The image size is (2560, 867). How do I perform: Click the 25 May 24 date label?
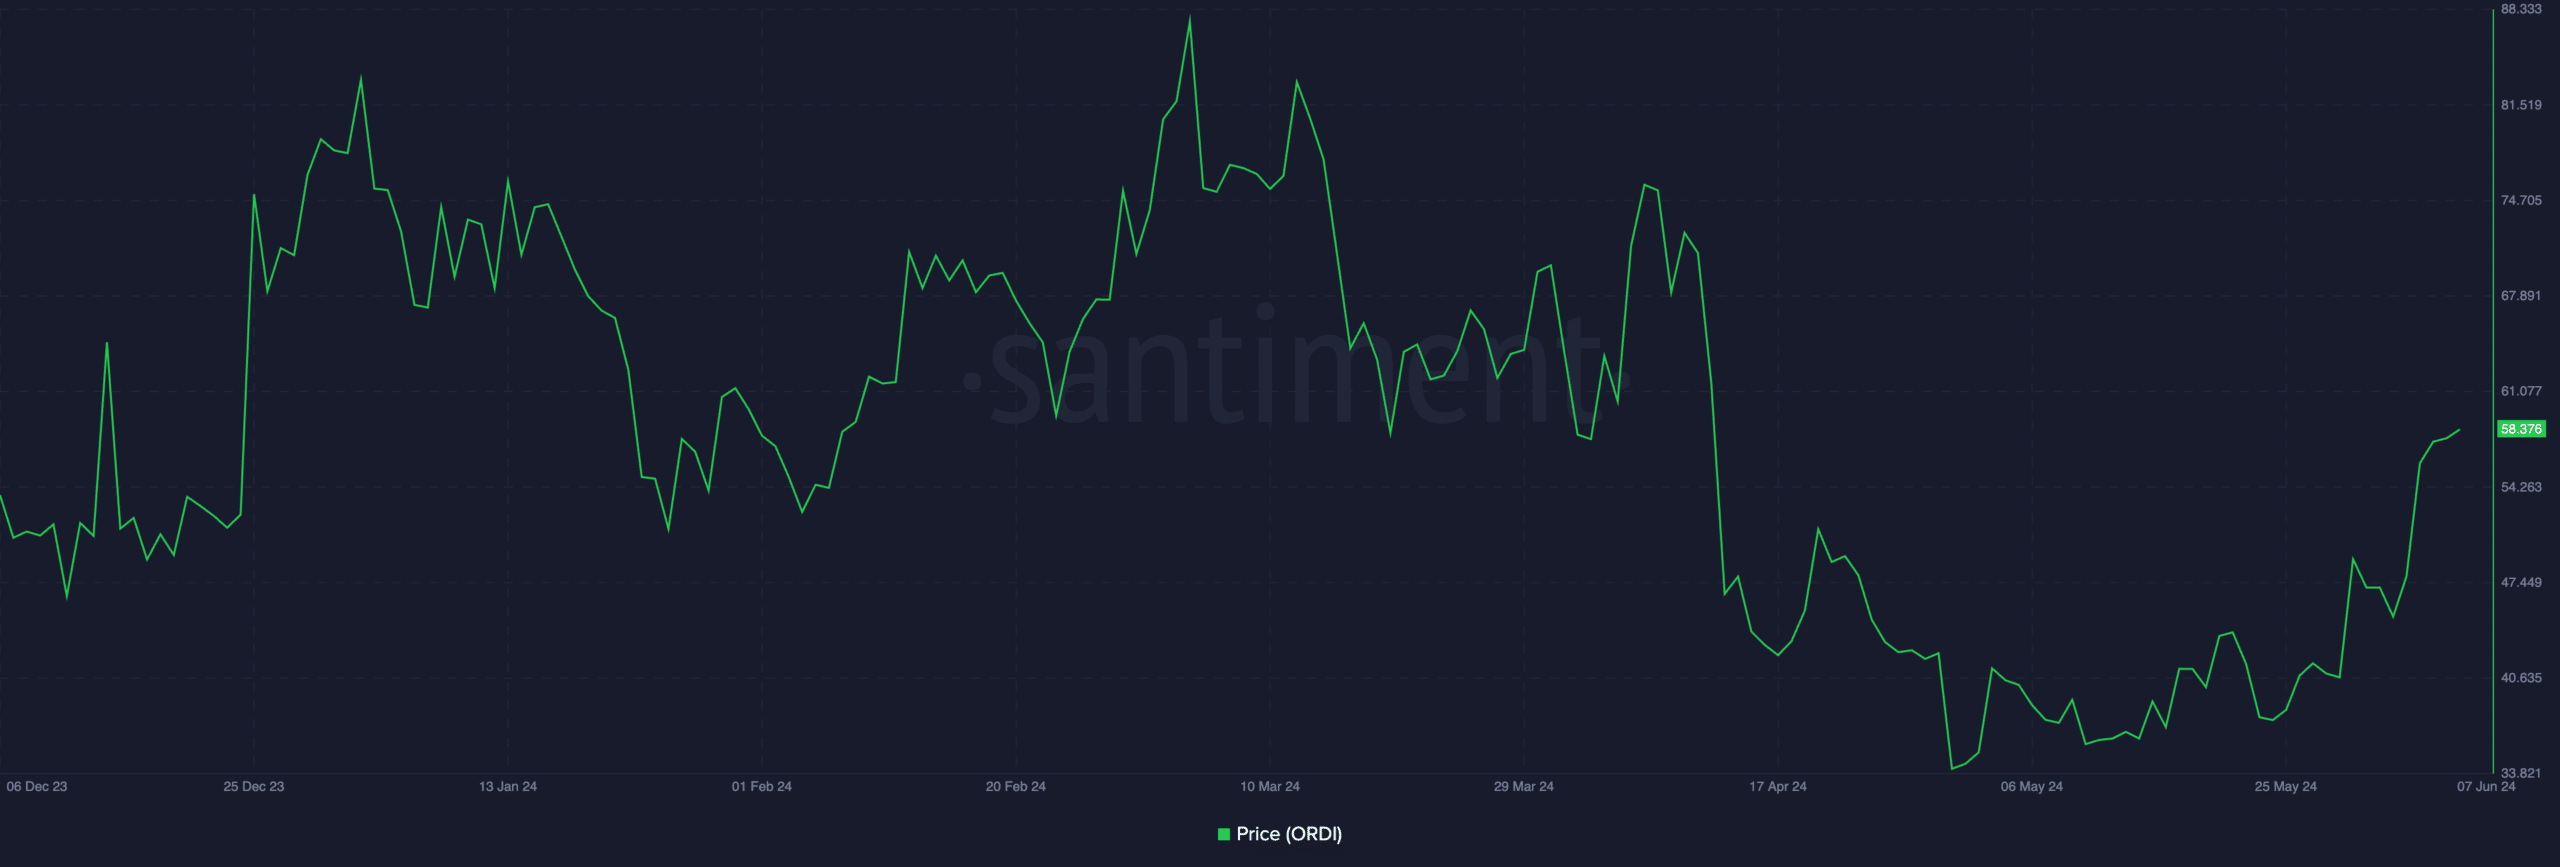click(2286, 787)
